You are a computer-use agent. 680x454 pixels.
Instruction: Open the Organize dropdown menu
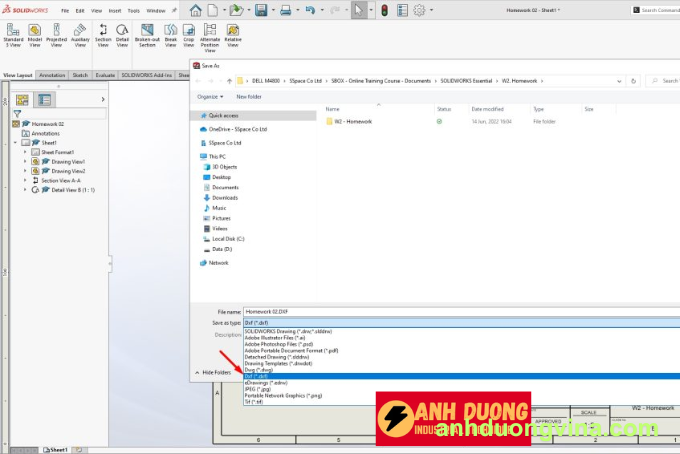pyautogui.click(x=210, y=97)
